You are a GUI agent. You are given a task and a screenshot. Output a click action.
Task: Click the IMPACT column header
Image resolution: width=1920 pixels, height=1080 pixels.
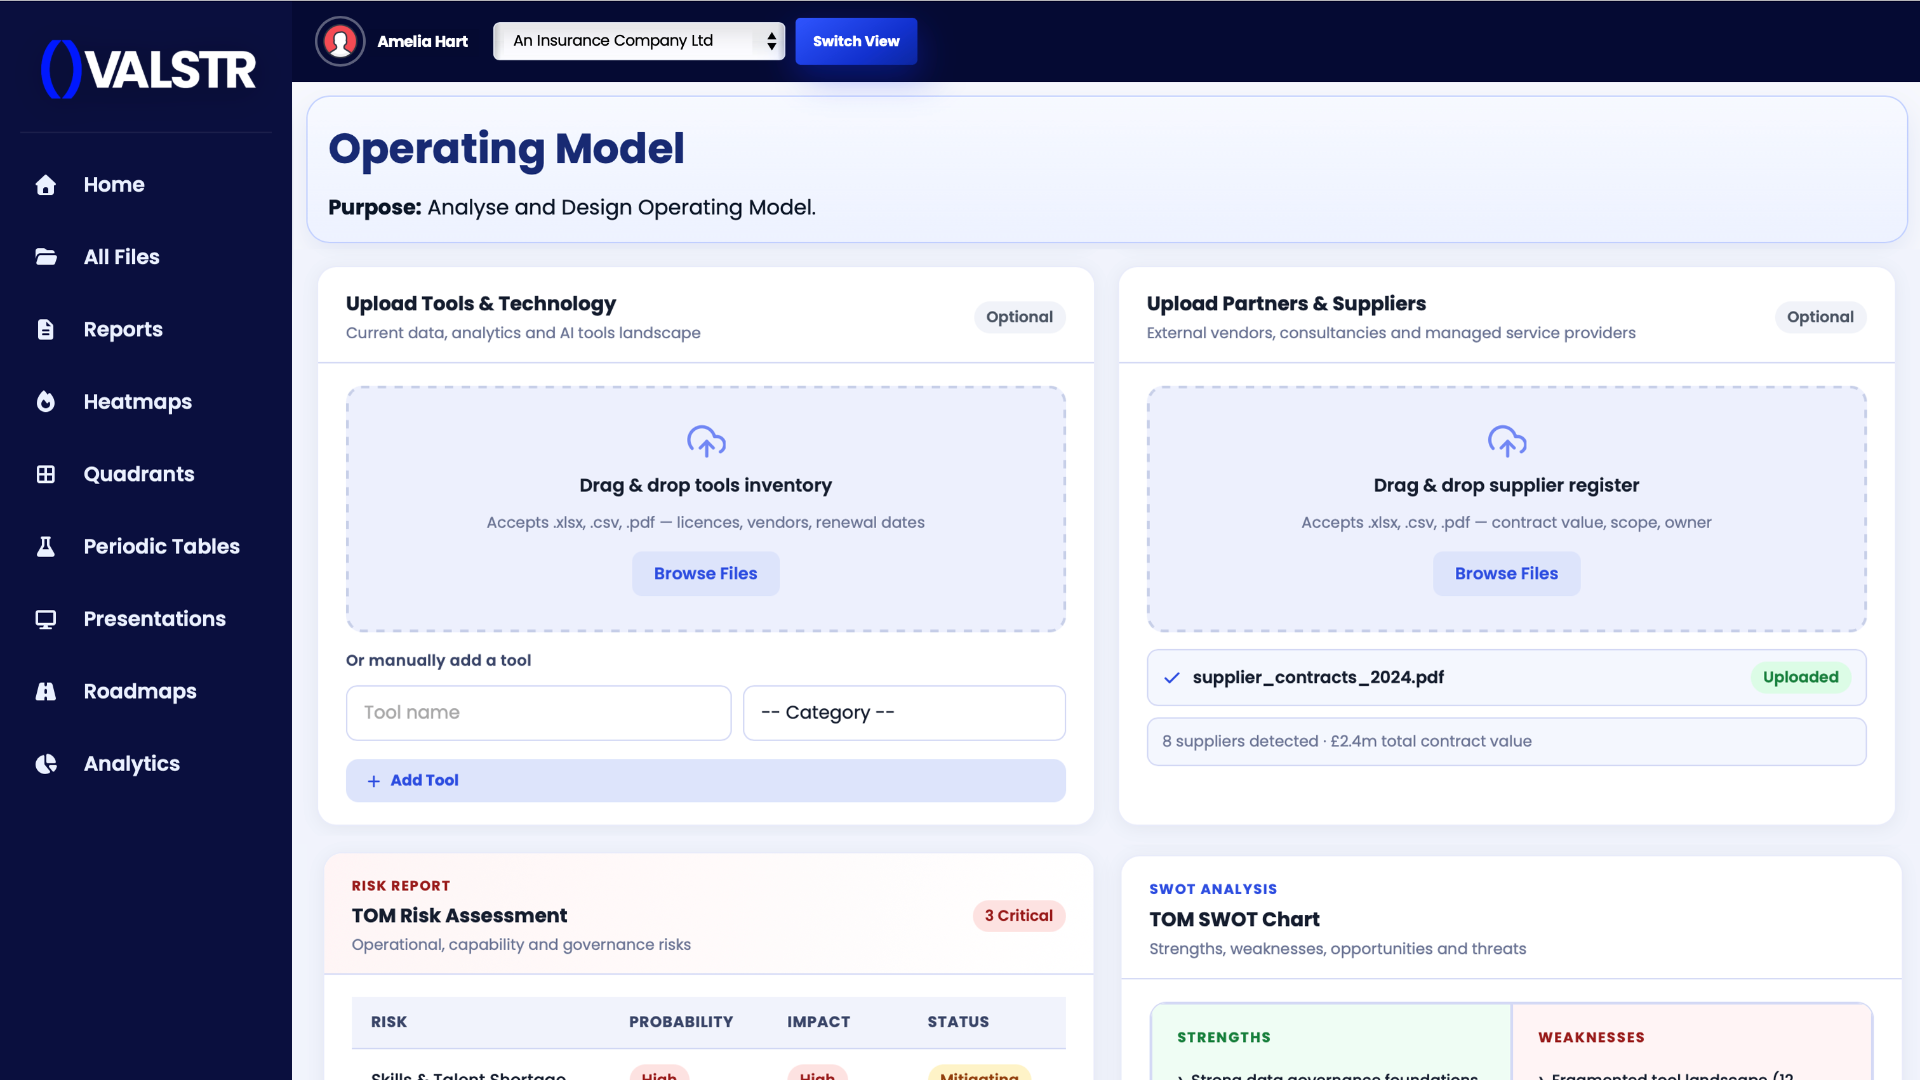819,1022
